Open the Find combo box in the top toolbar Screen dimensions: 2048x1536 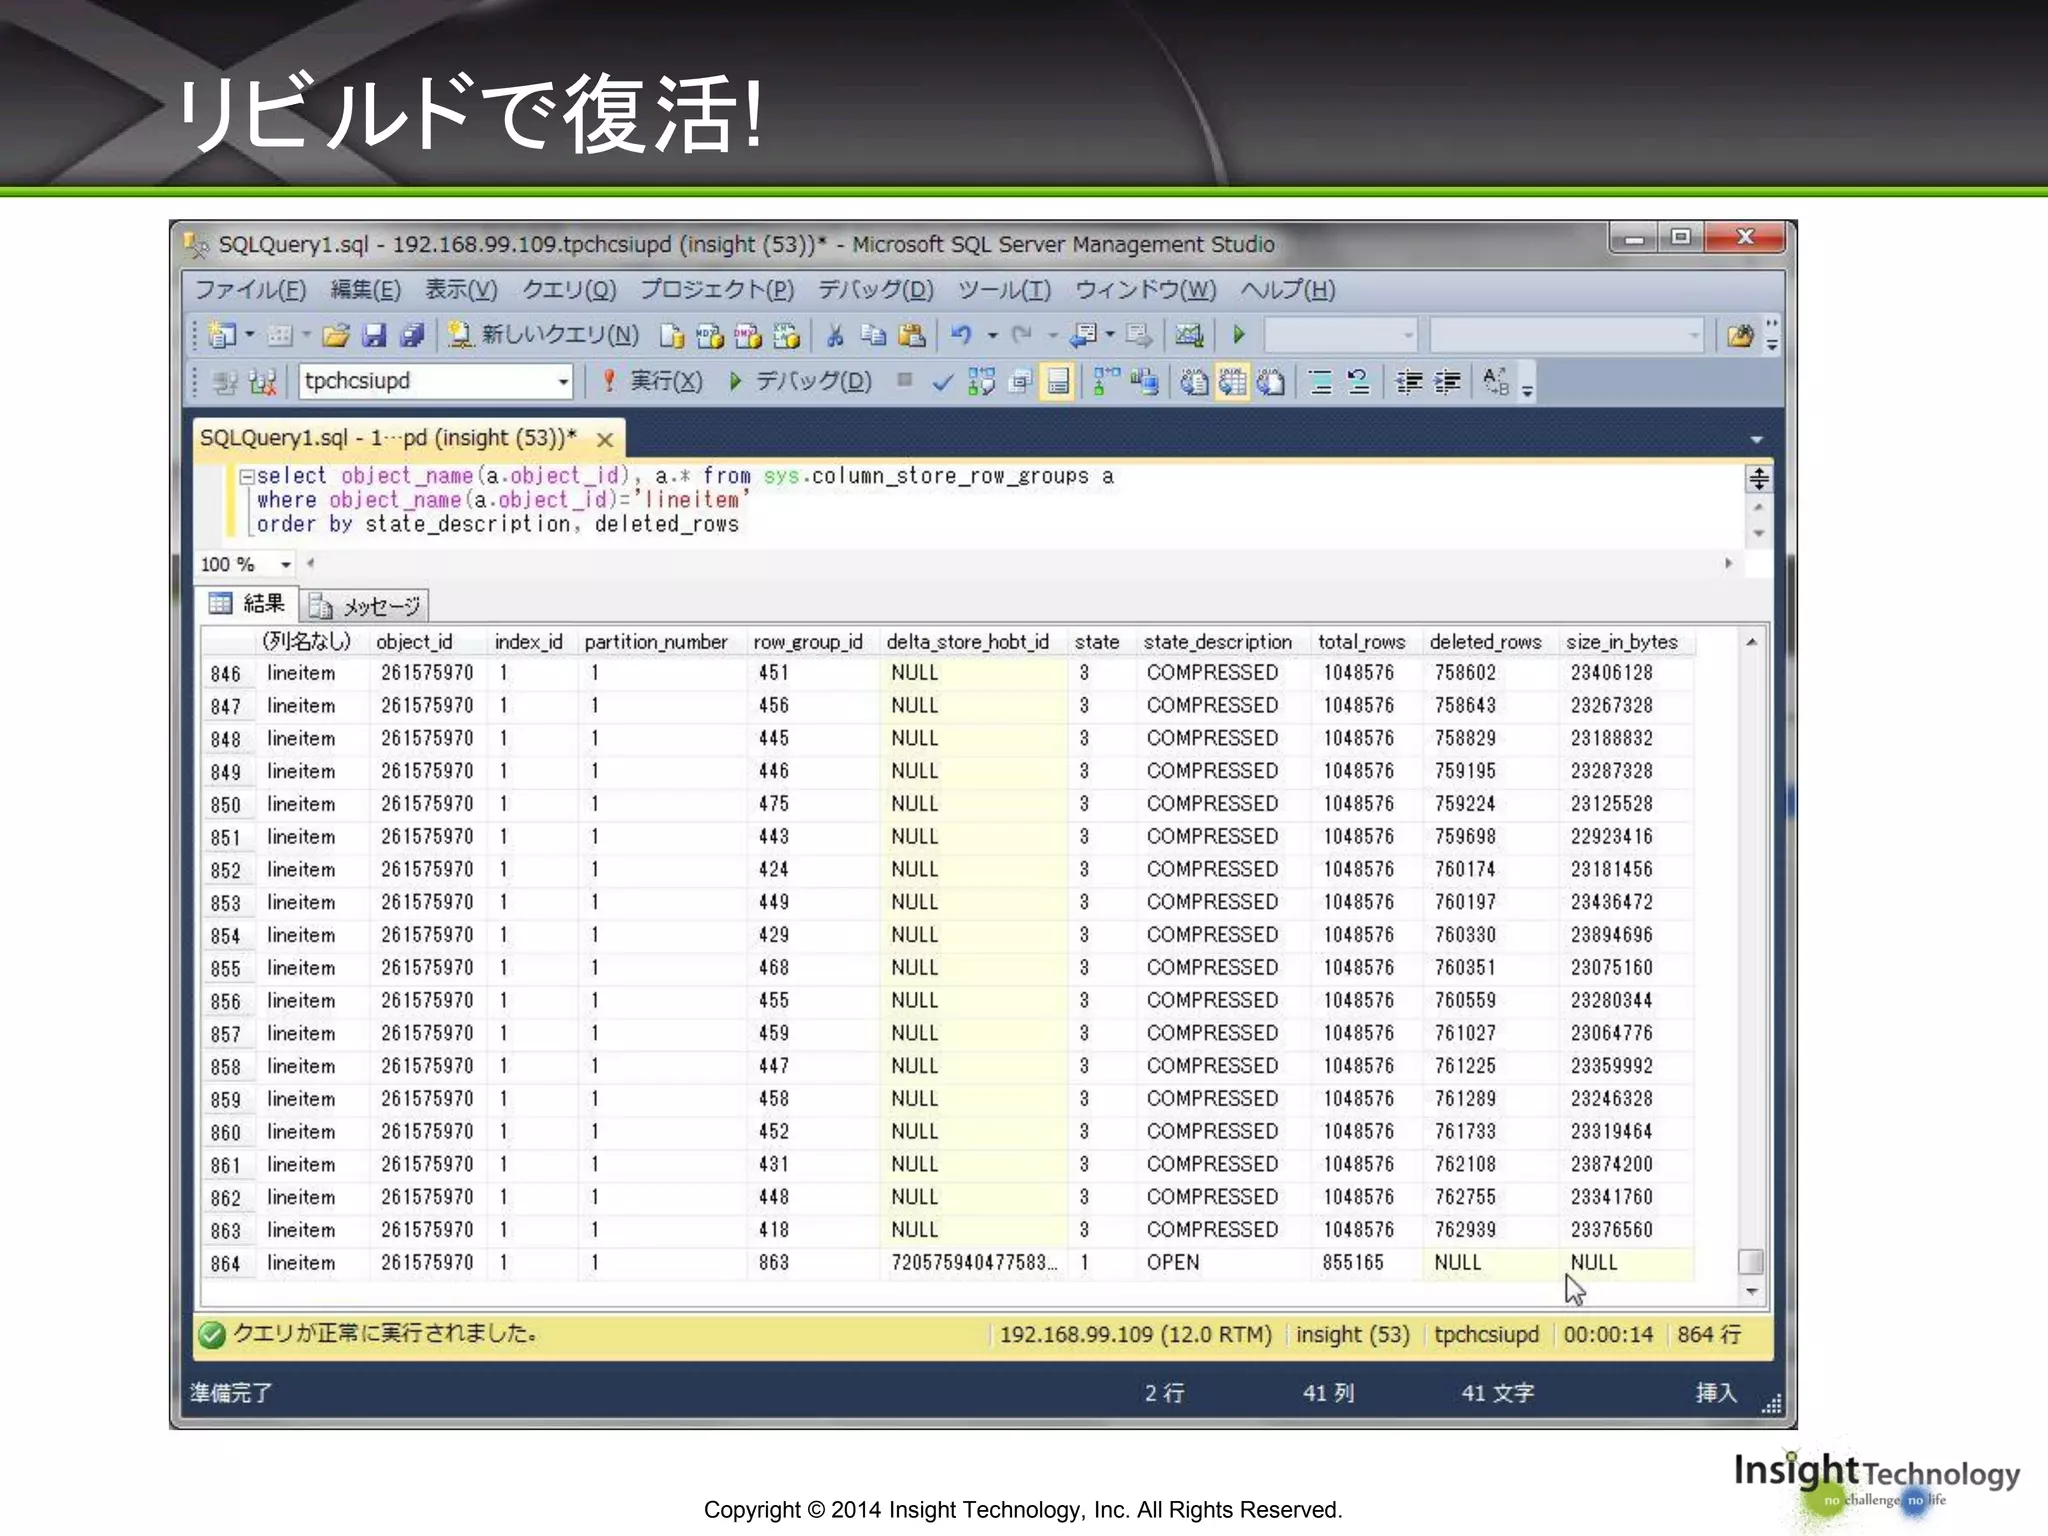click(x=1567, y=336)
